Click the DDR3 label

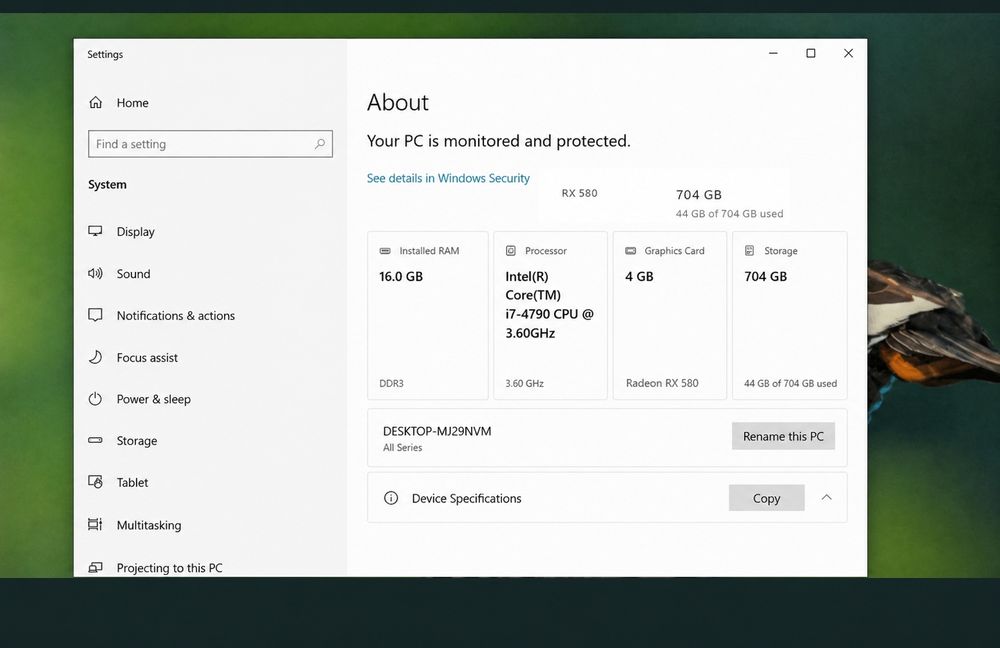click(391, 383)
